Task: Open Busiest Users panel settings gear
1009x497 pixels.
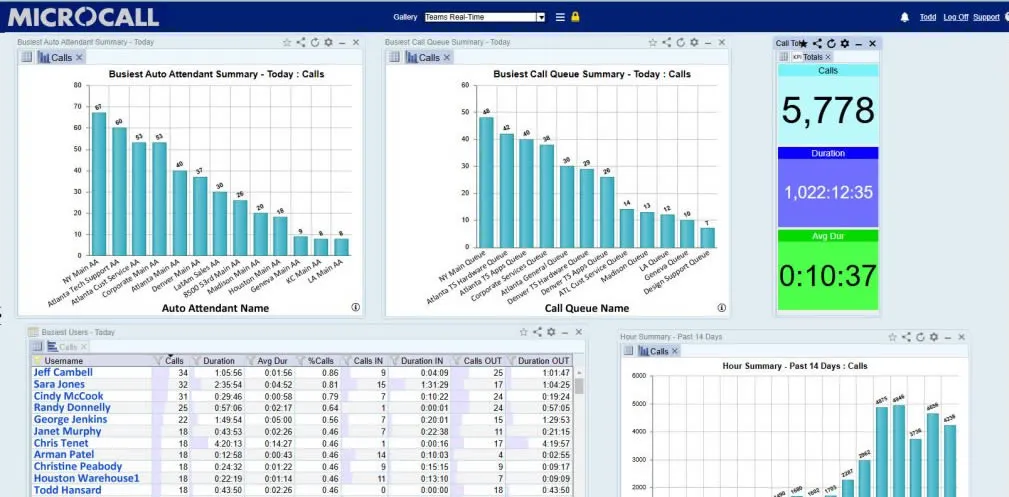Action: point(551,332)
